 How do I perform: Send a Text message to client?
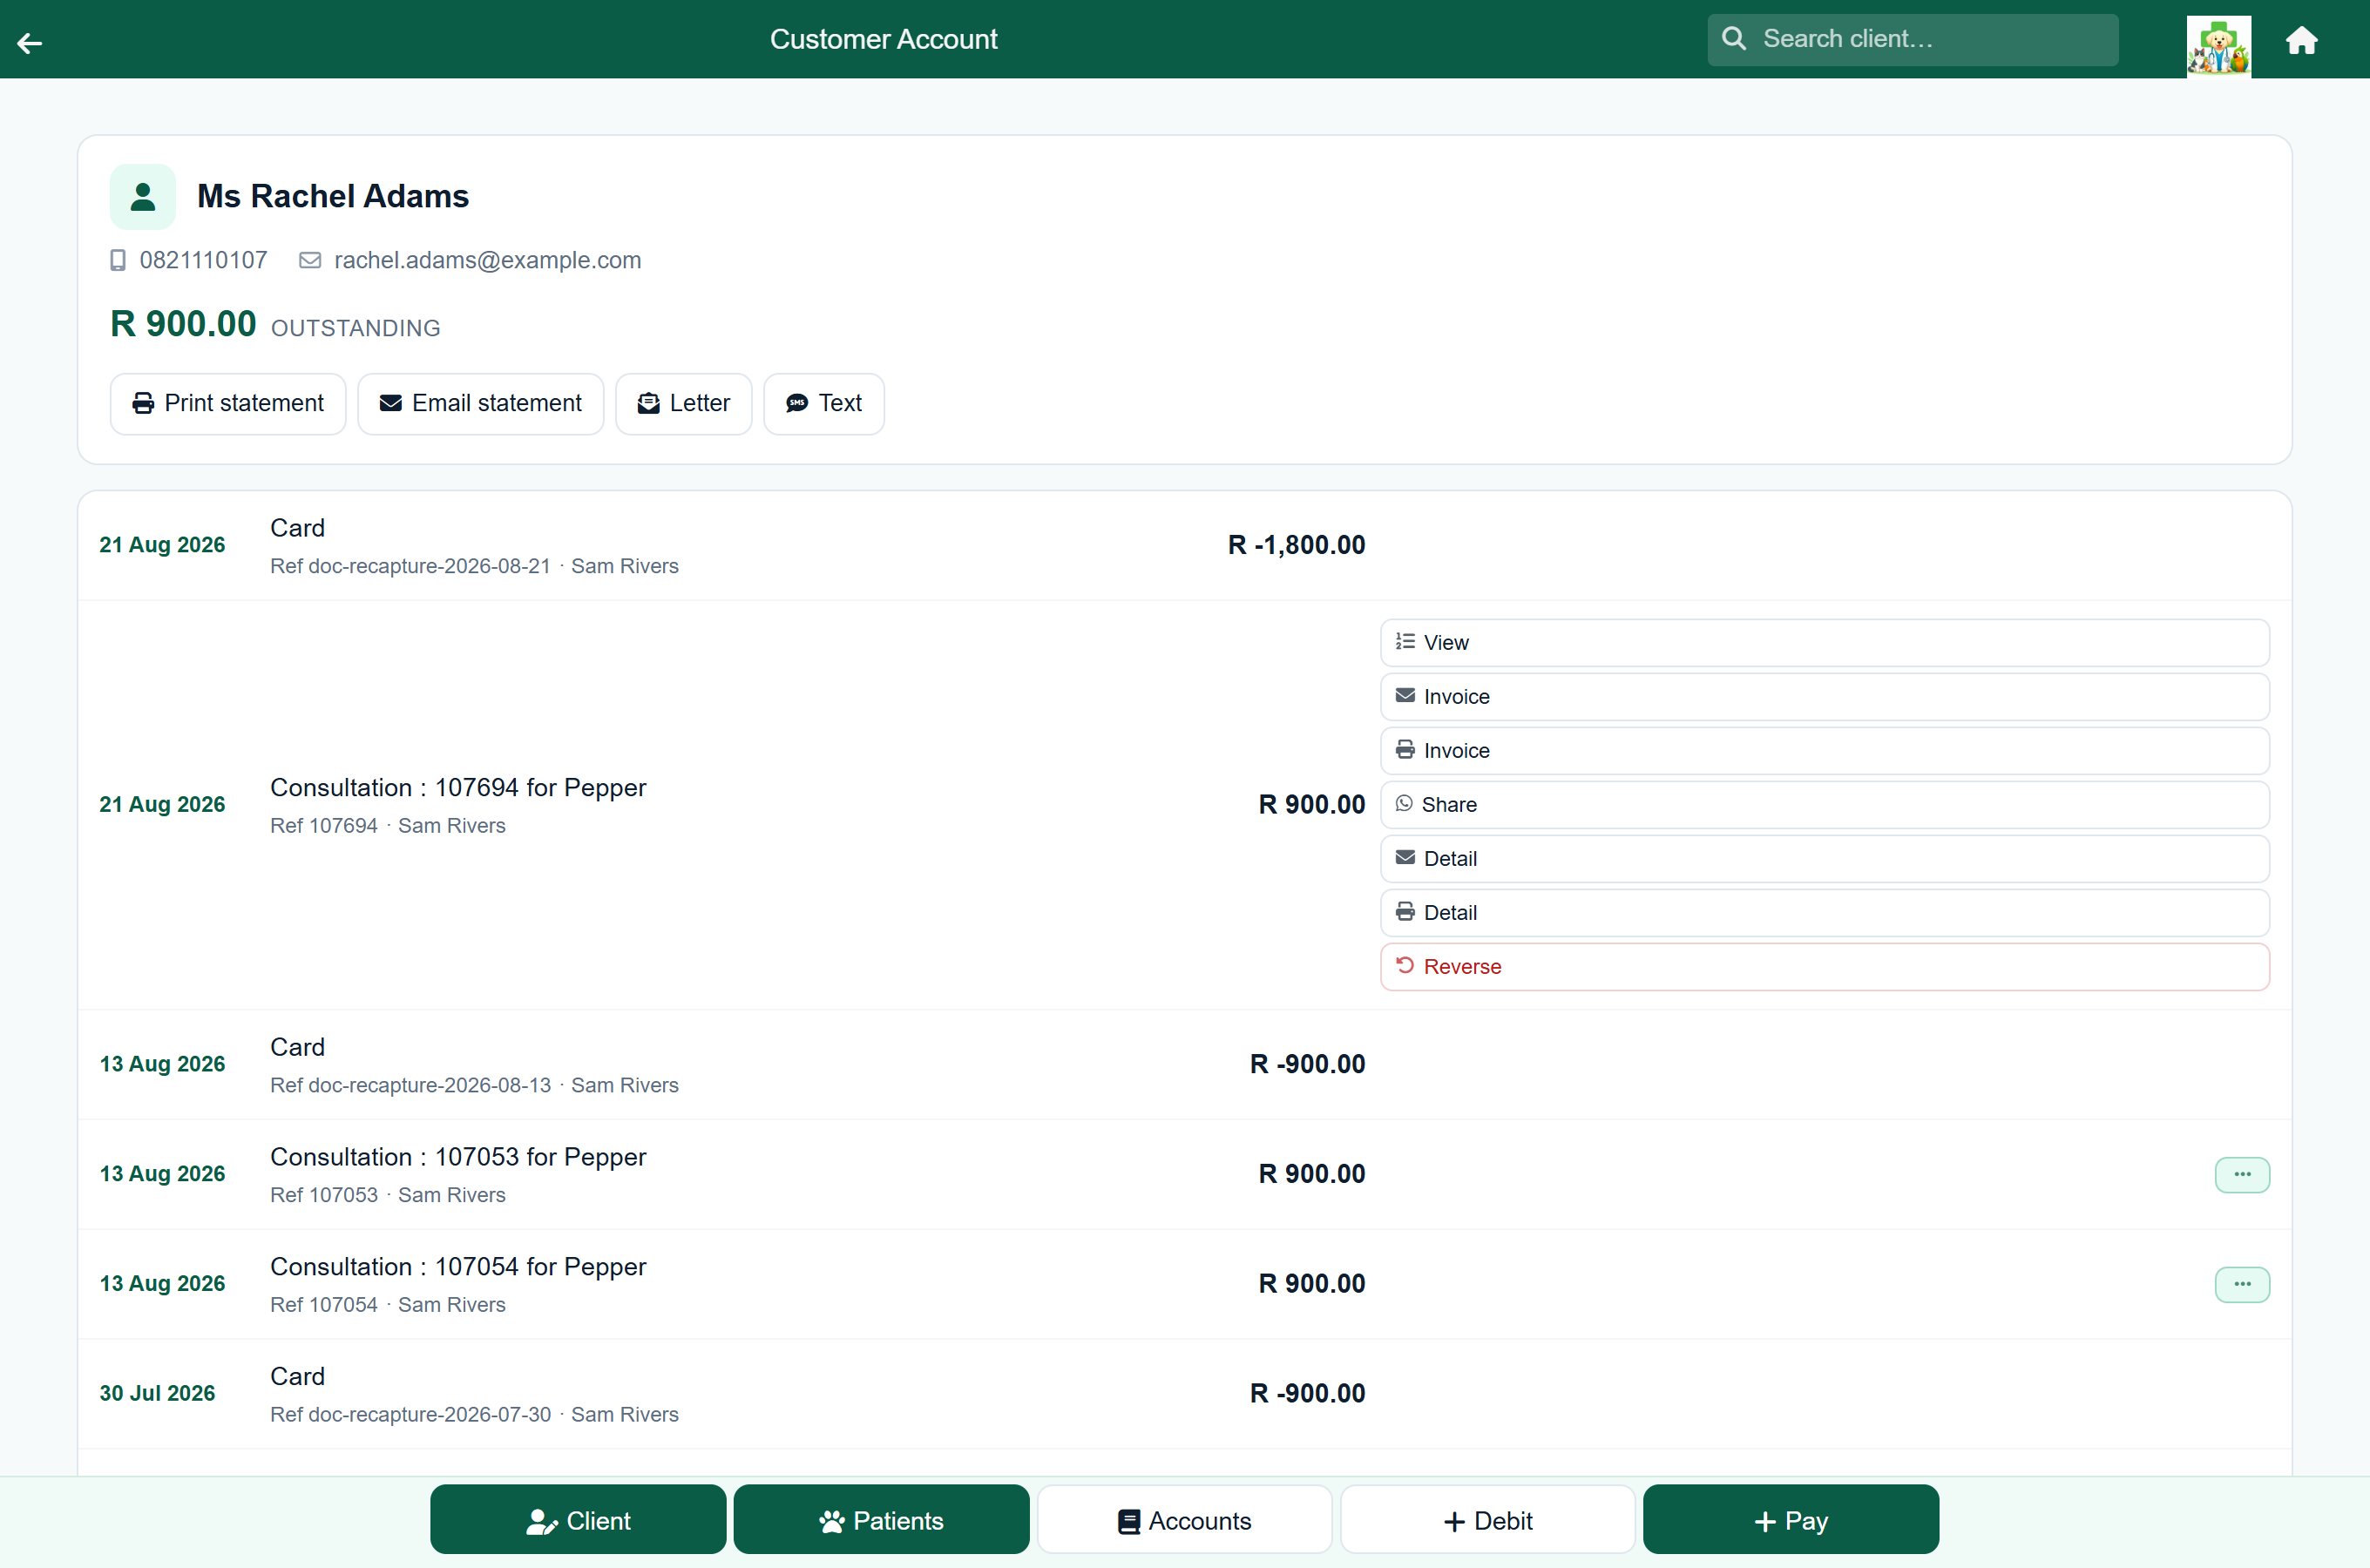coord(824,403)
